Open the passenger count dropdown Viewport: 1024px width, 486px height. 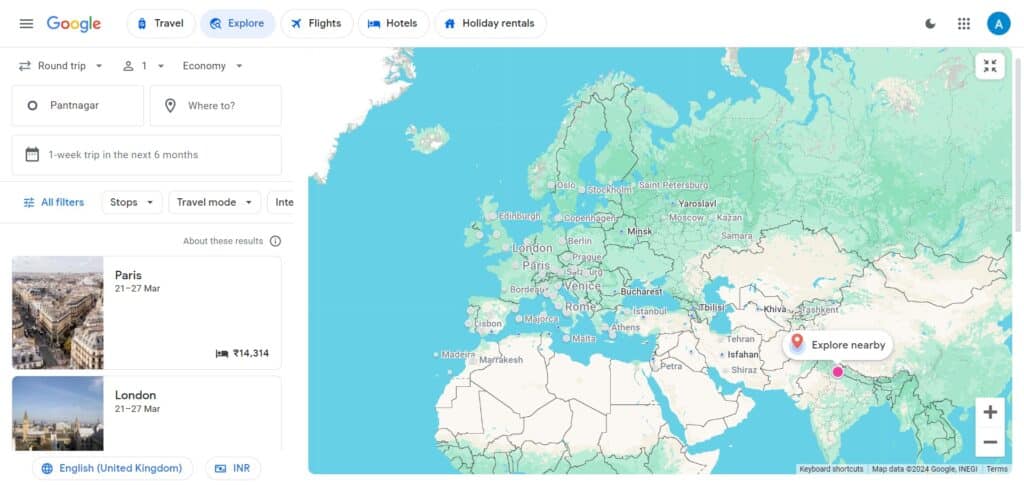[x=144, y=66]
